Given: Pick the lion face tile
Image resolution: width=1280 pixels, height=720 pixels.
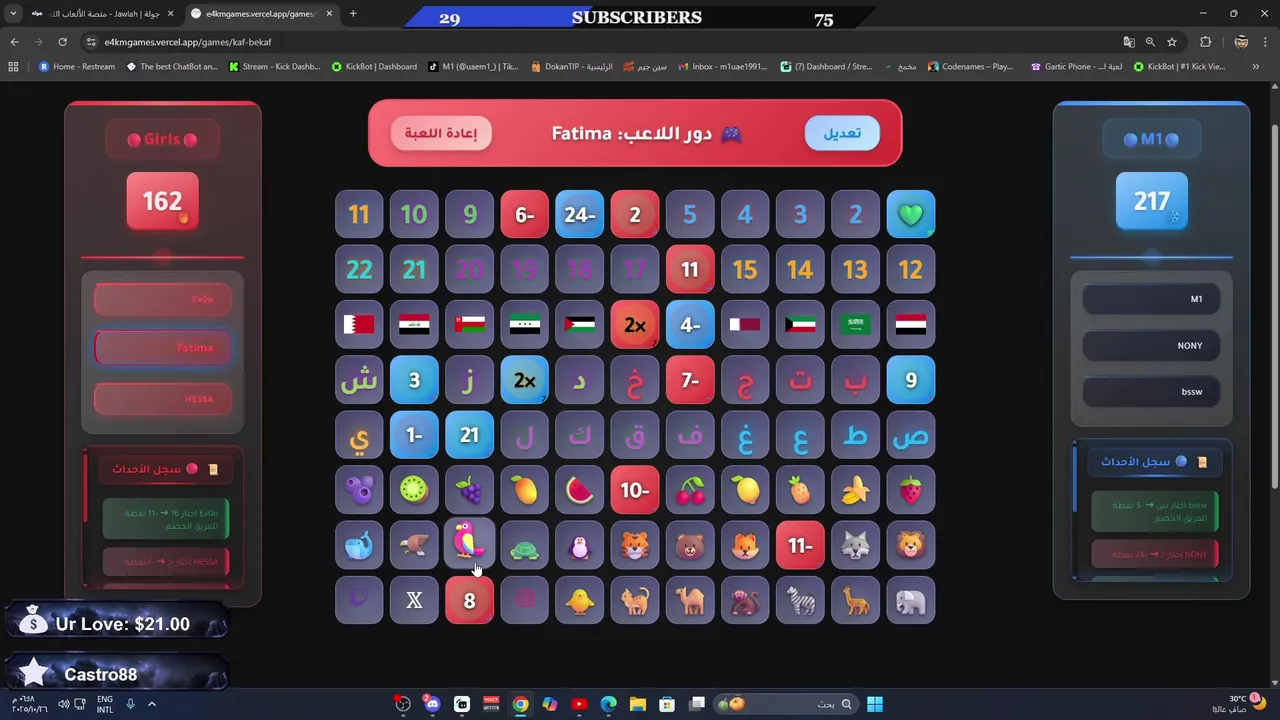Looking at the screenshot, I should click(x=910, y=545).
